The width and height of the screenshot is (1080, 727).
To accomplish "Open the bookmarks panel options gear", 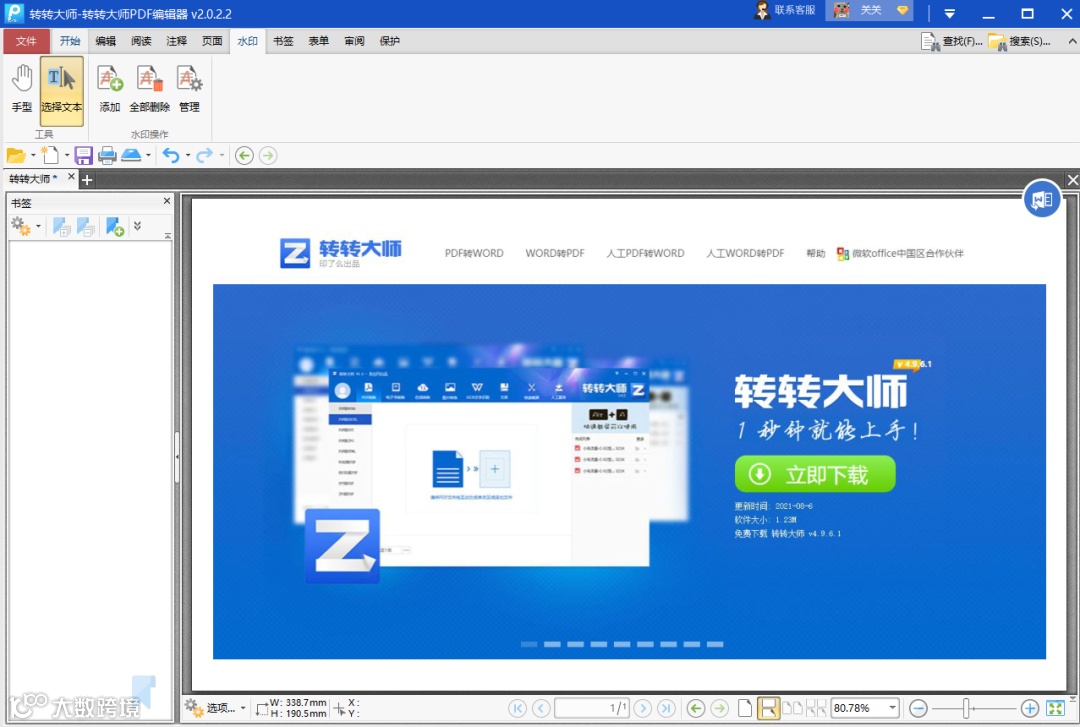I will 20,225.
